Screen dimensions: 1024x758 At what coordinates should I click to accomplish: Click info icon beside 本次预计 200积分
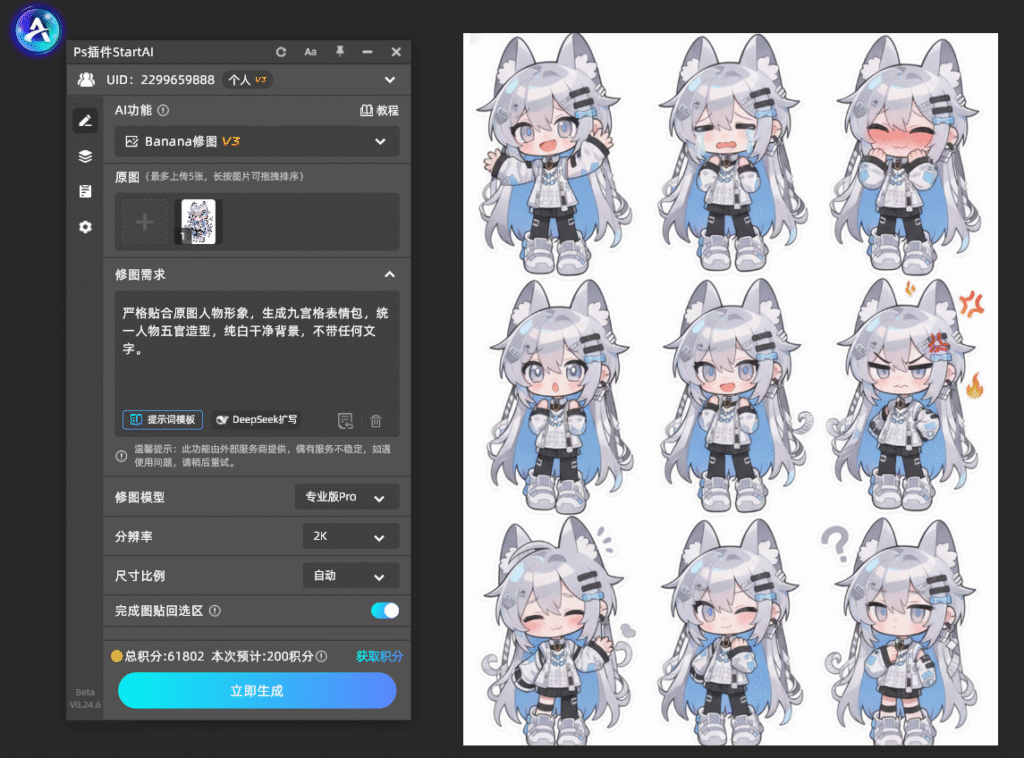(322, 656)
